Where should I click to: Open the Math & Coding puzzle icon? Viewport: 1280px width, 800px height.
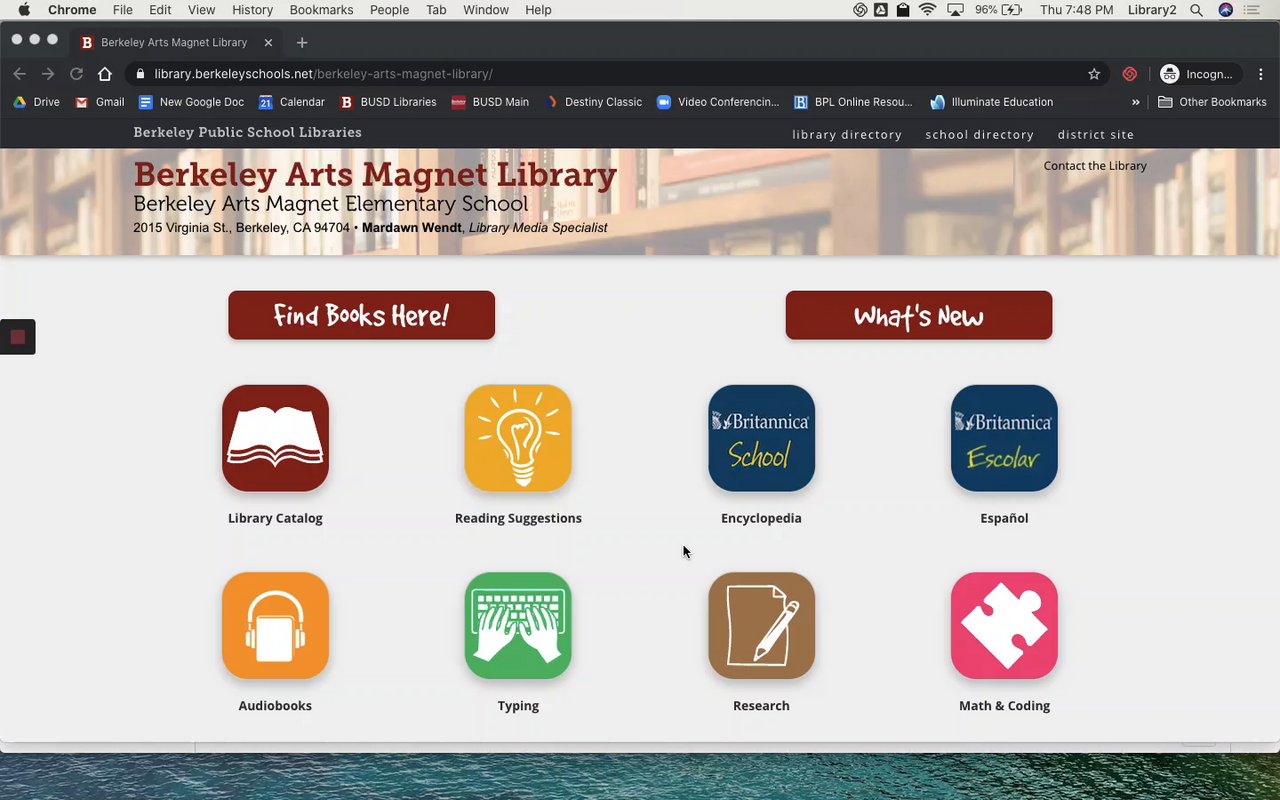click(1004, 625)
